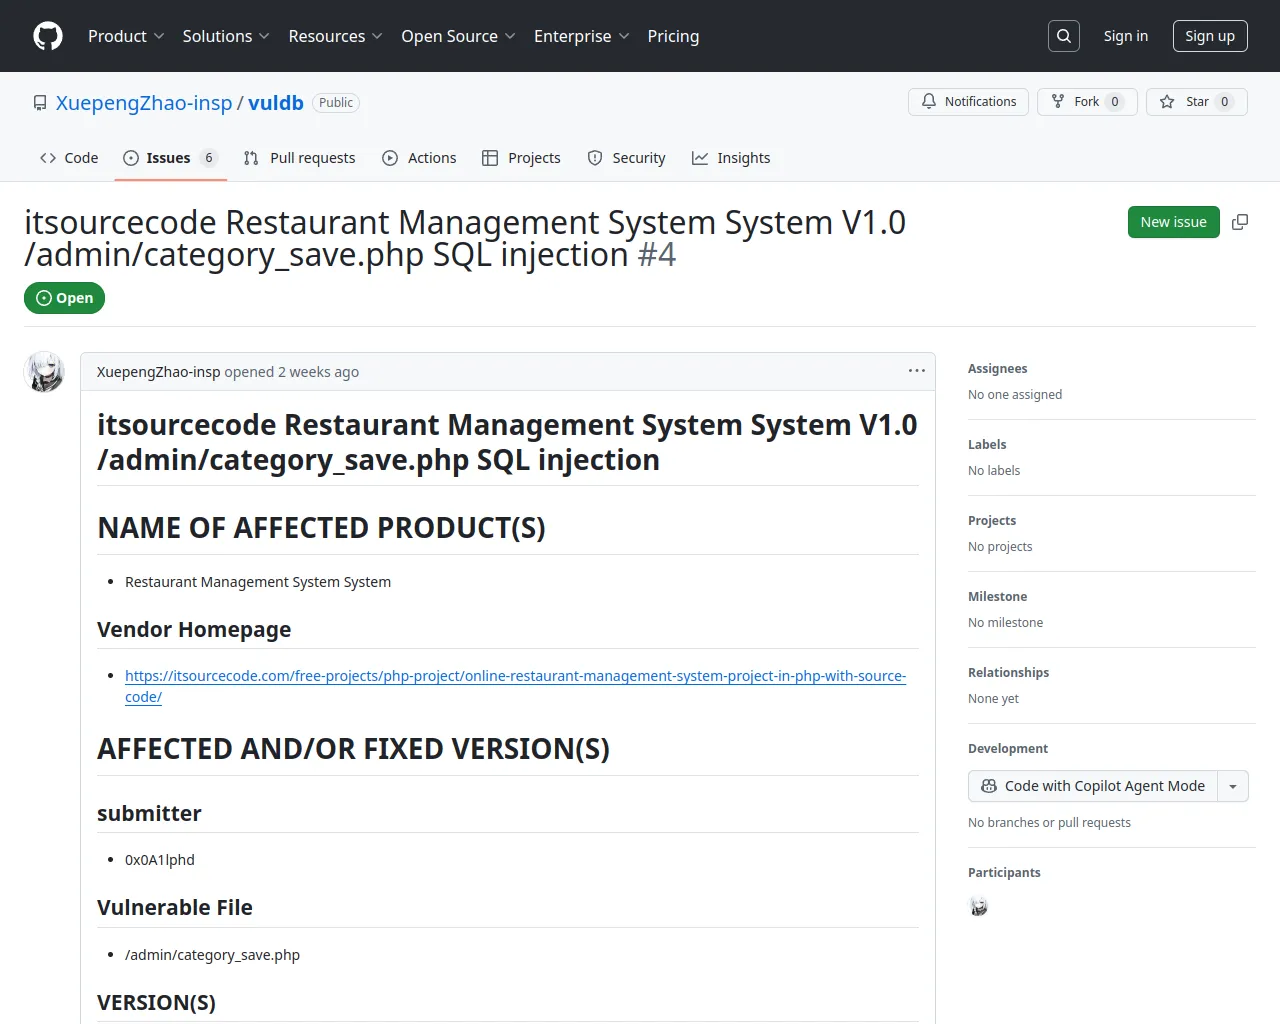Open the itsourcecode vendor homepage URL
The image size is (1280, 1024).
pos(515,686)
